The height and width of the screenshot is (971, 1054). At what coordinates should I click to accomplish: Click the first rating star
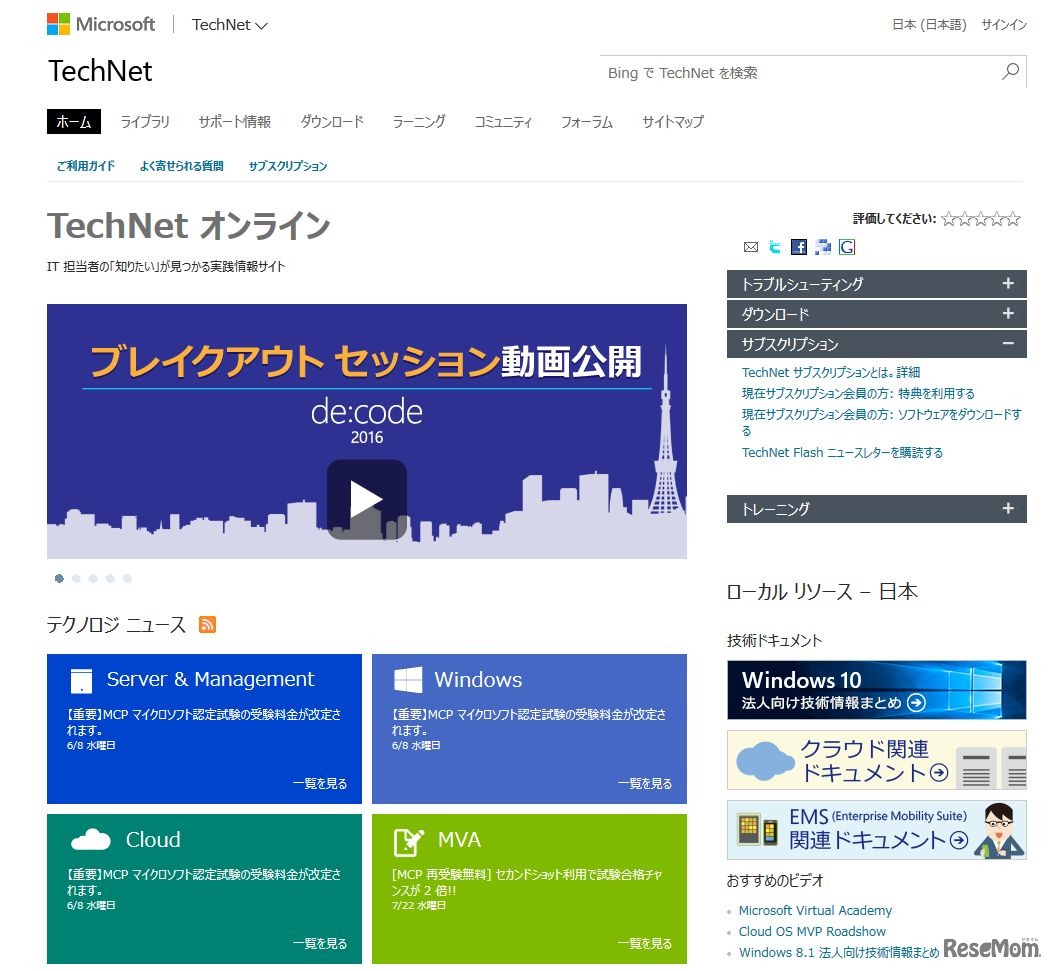948,218
